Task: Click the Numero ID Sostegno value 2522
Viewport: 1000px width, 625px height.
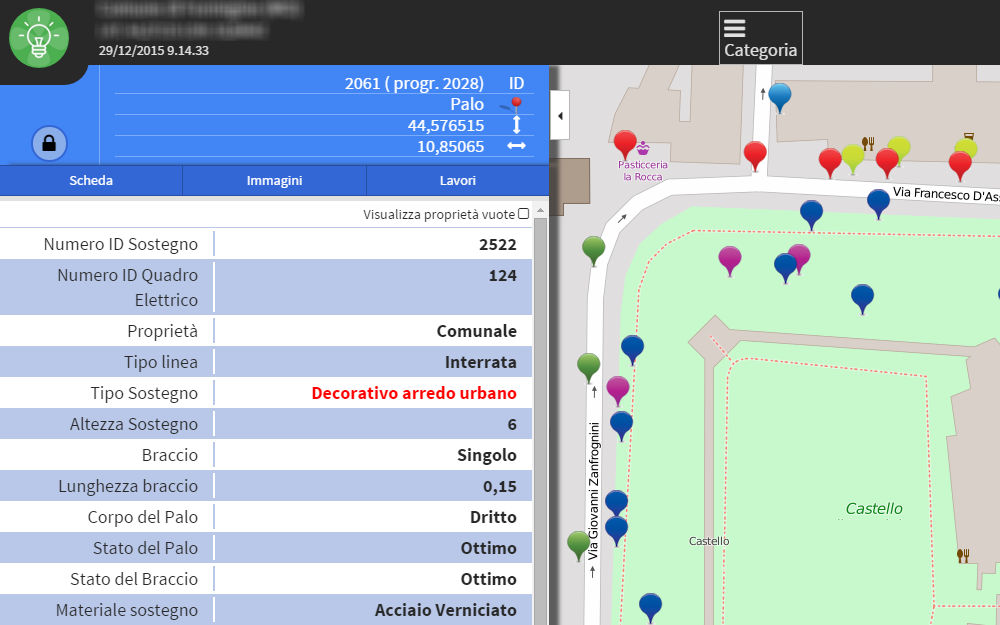Action: pos(497,244)
